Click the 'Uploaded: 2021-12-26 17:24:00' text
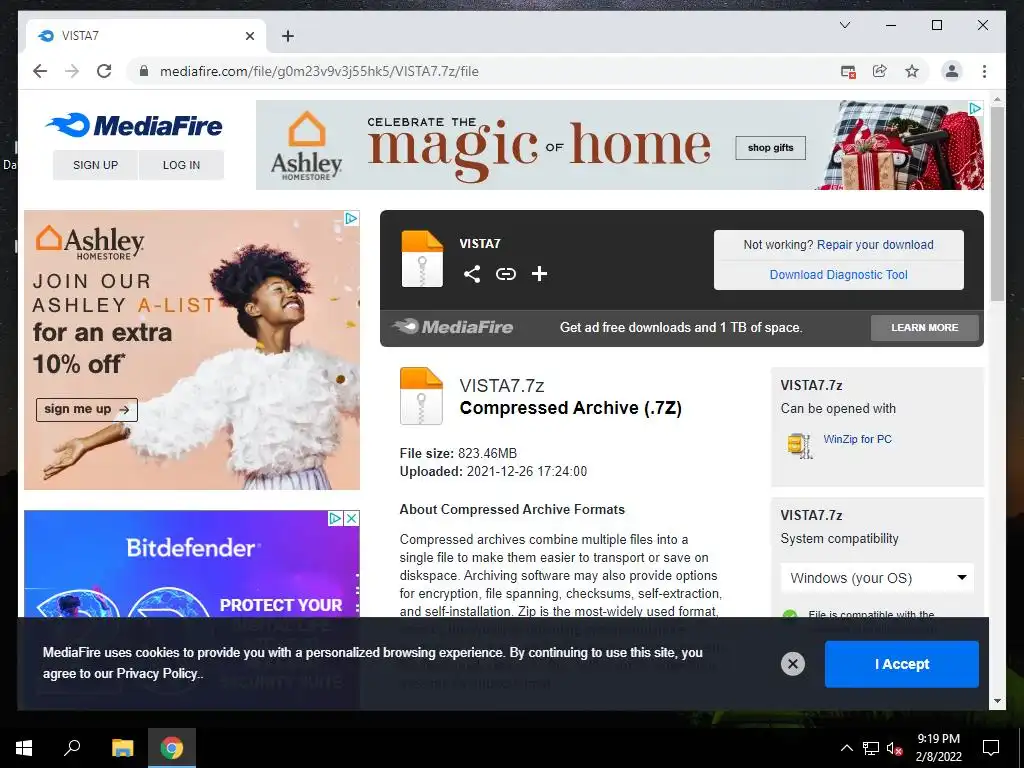 click(493, 472)
